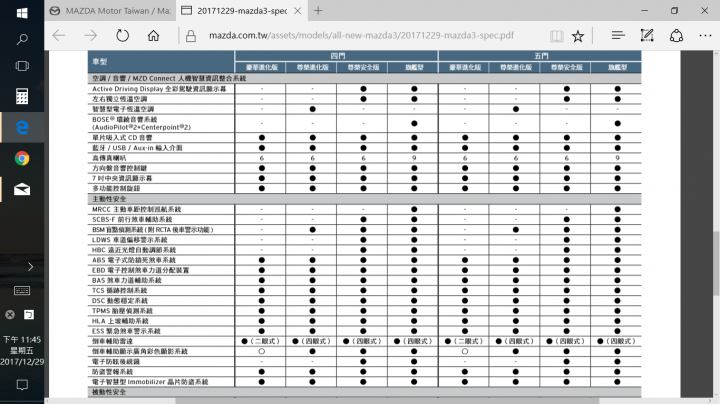720x404 pixels.
Task: Click the ABS row label
Action: click(x=134, y=260)
